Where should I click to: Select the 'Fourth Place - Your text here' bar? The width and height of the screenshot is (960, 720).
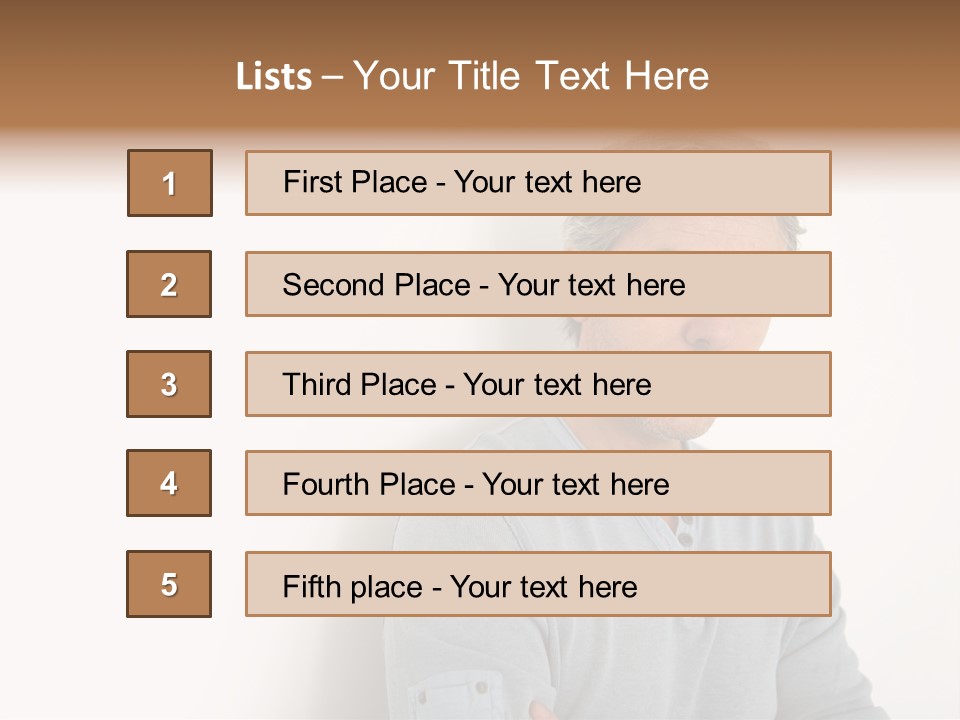(x=538, y=483)
